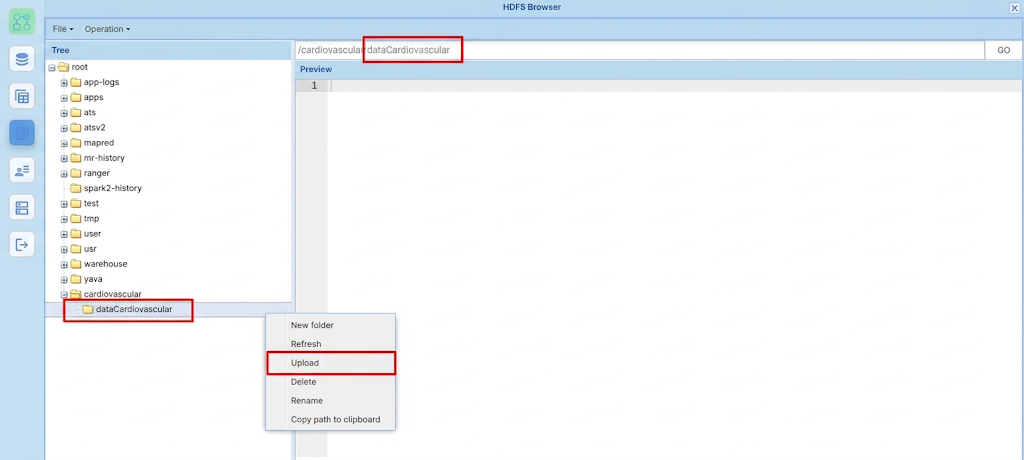
Task: Click the GO button
Action: click(1004, 50)
